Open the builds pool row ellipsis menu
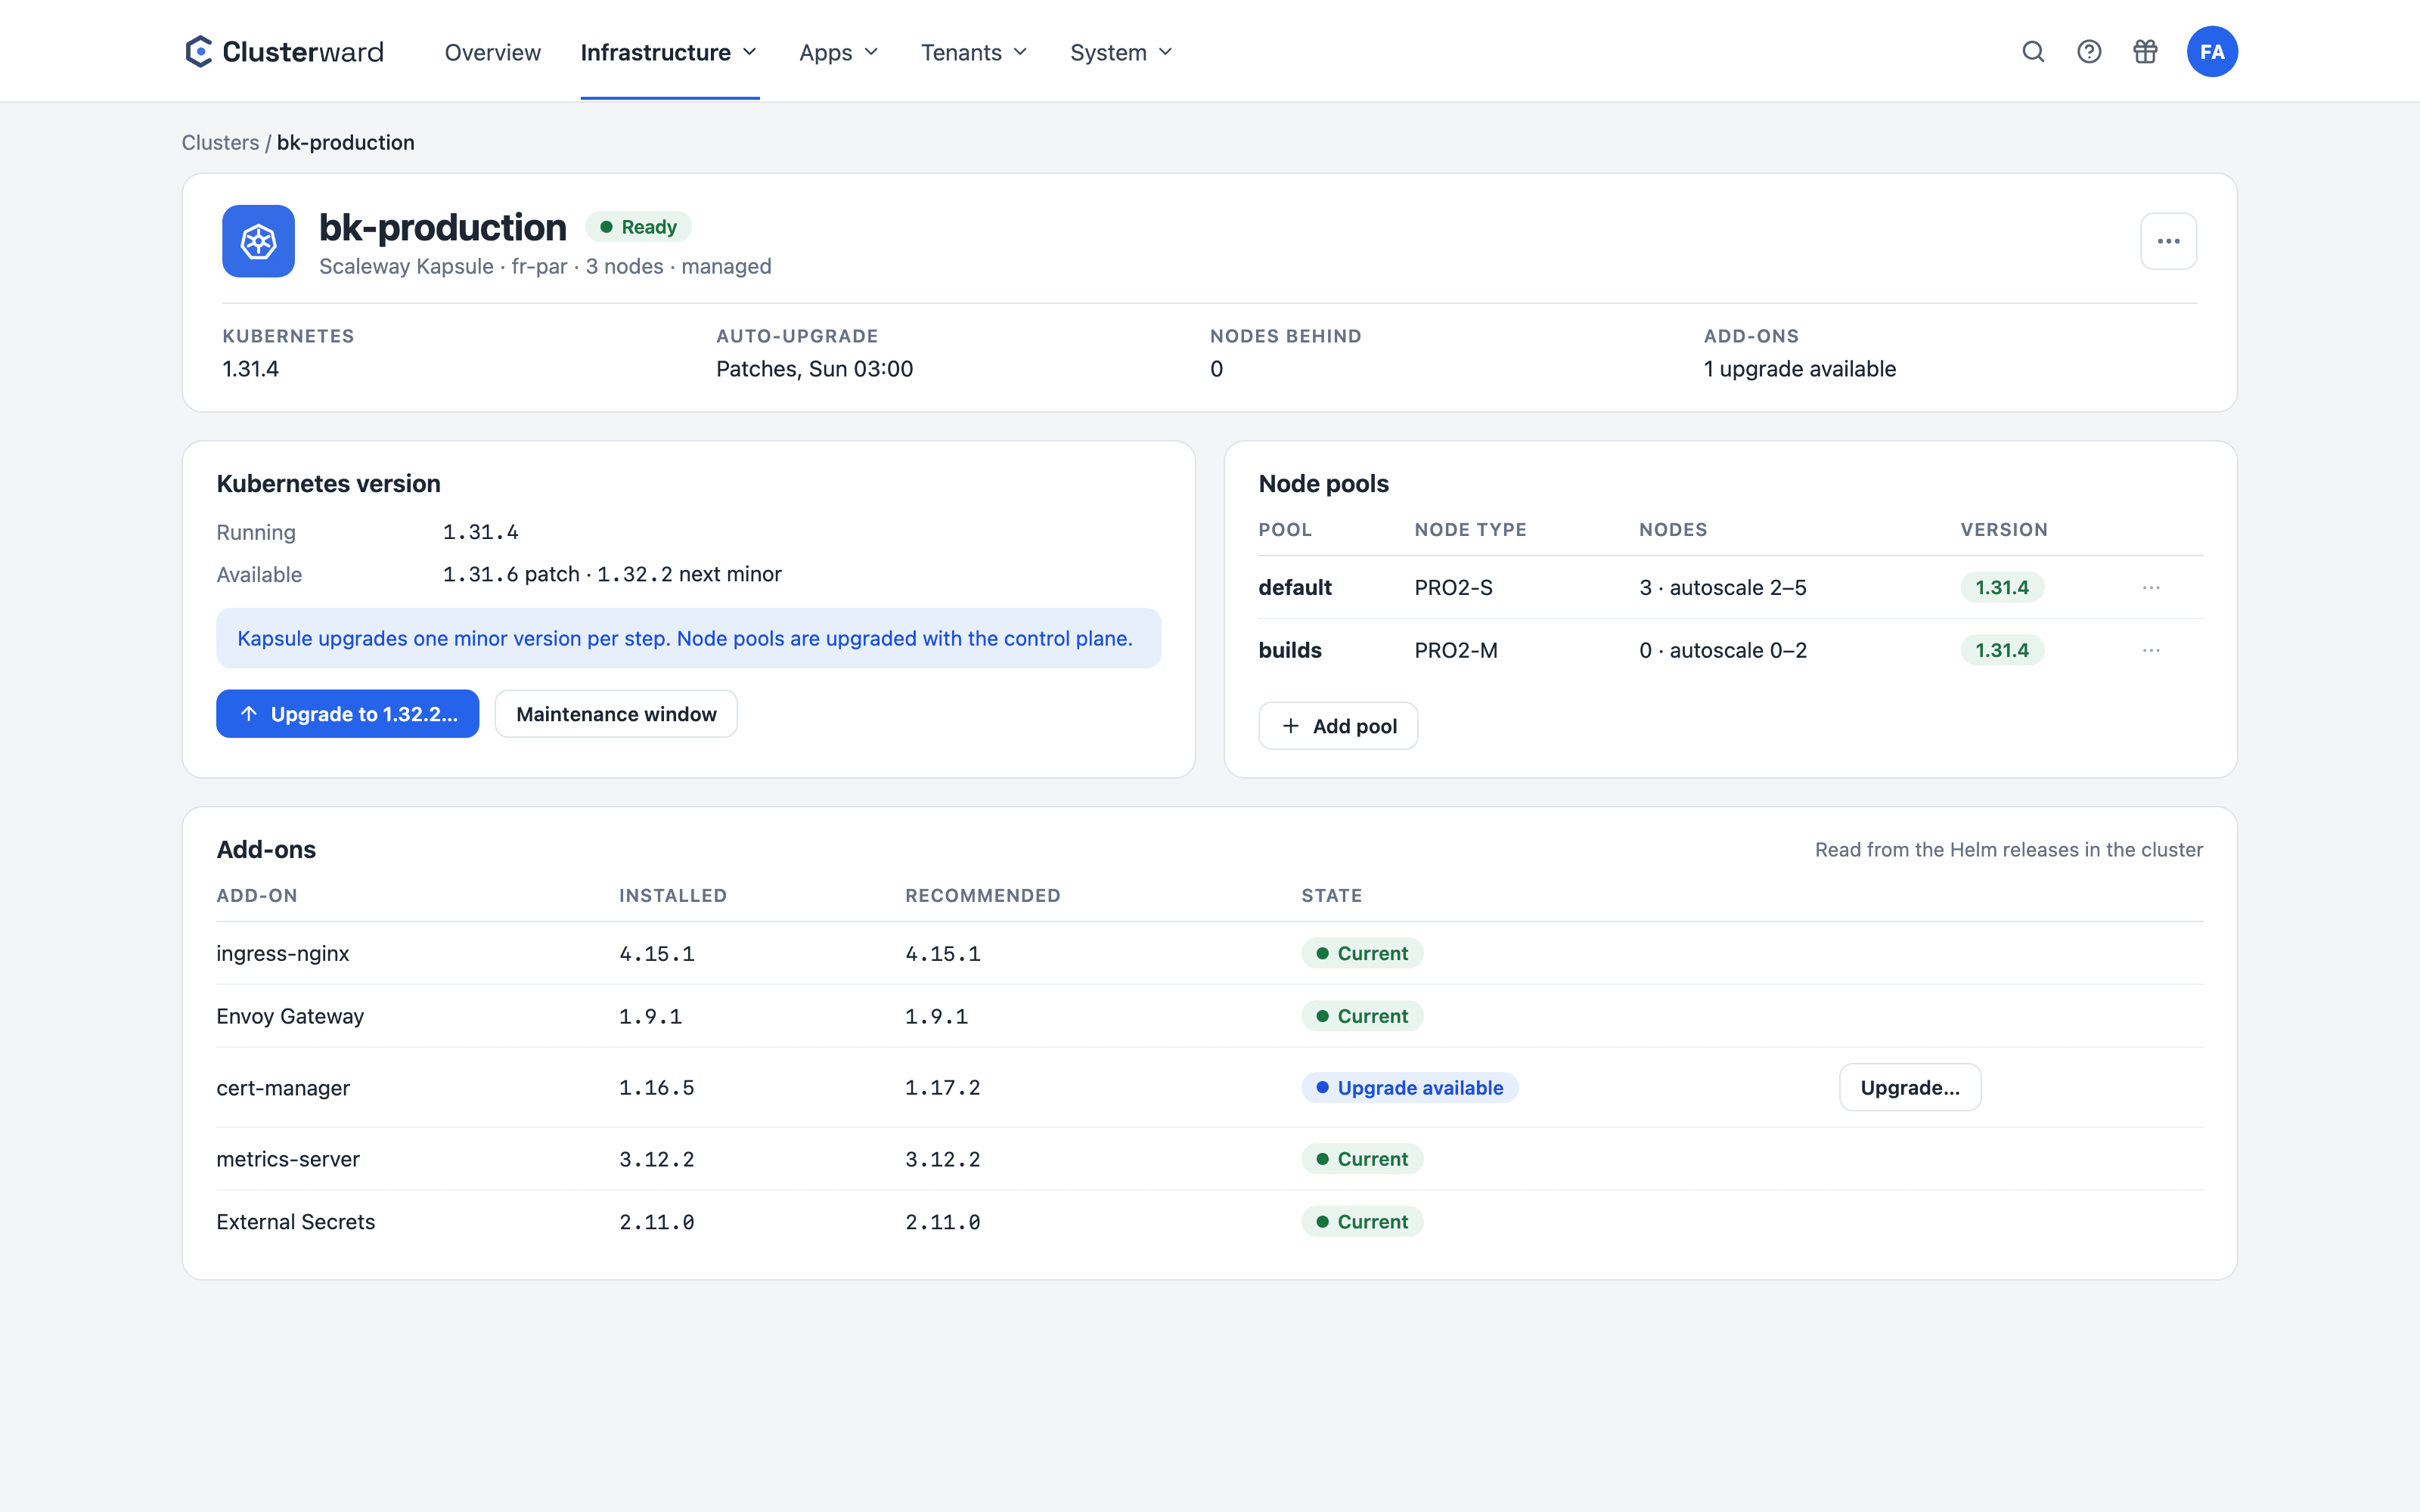The width and height of the screenshot is (2420, 1512). [2151, 651]
